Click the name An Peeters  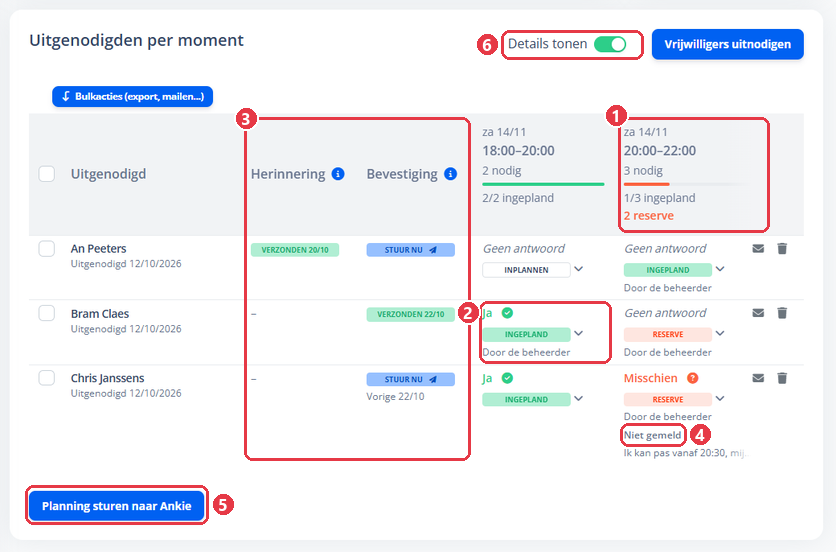point(99,249)
